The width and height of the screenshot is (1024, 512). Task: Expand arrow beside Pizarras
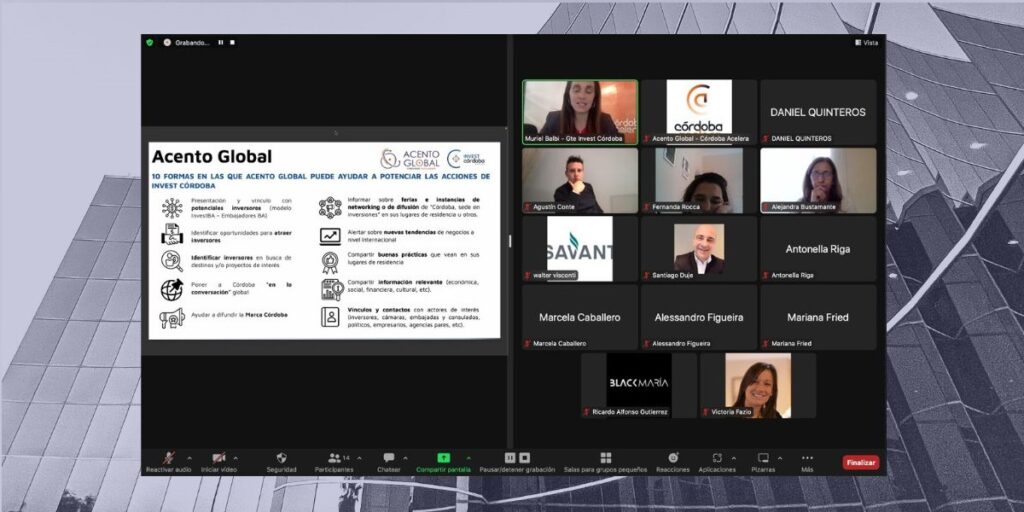(780, 458)
